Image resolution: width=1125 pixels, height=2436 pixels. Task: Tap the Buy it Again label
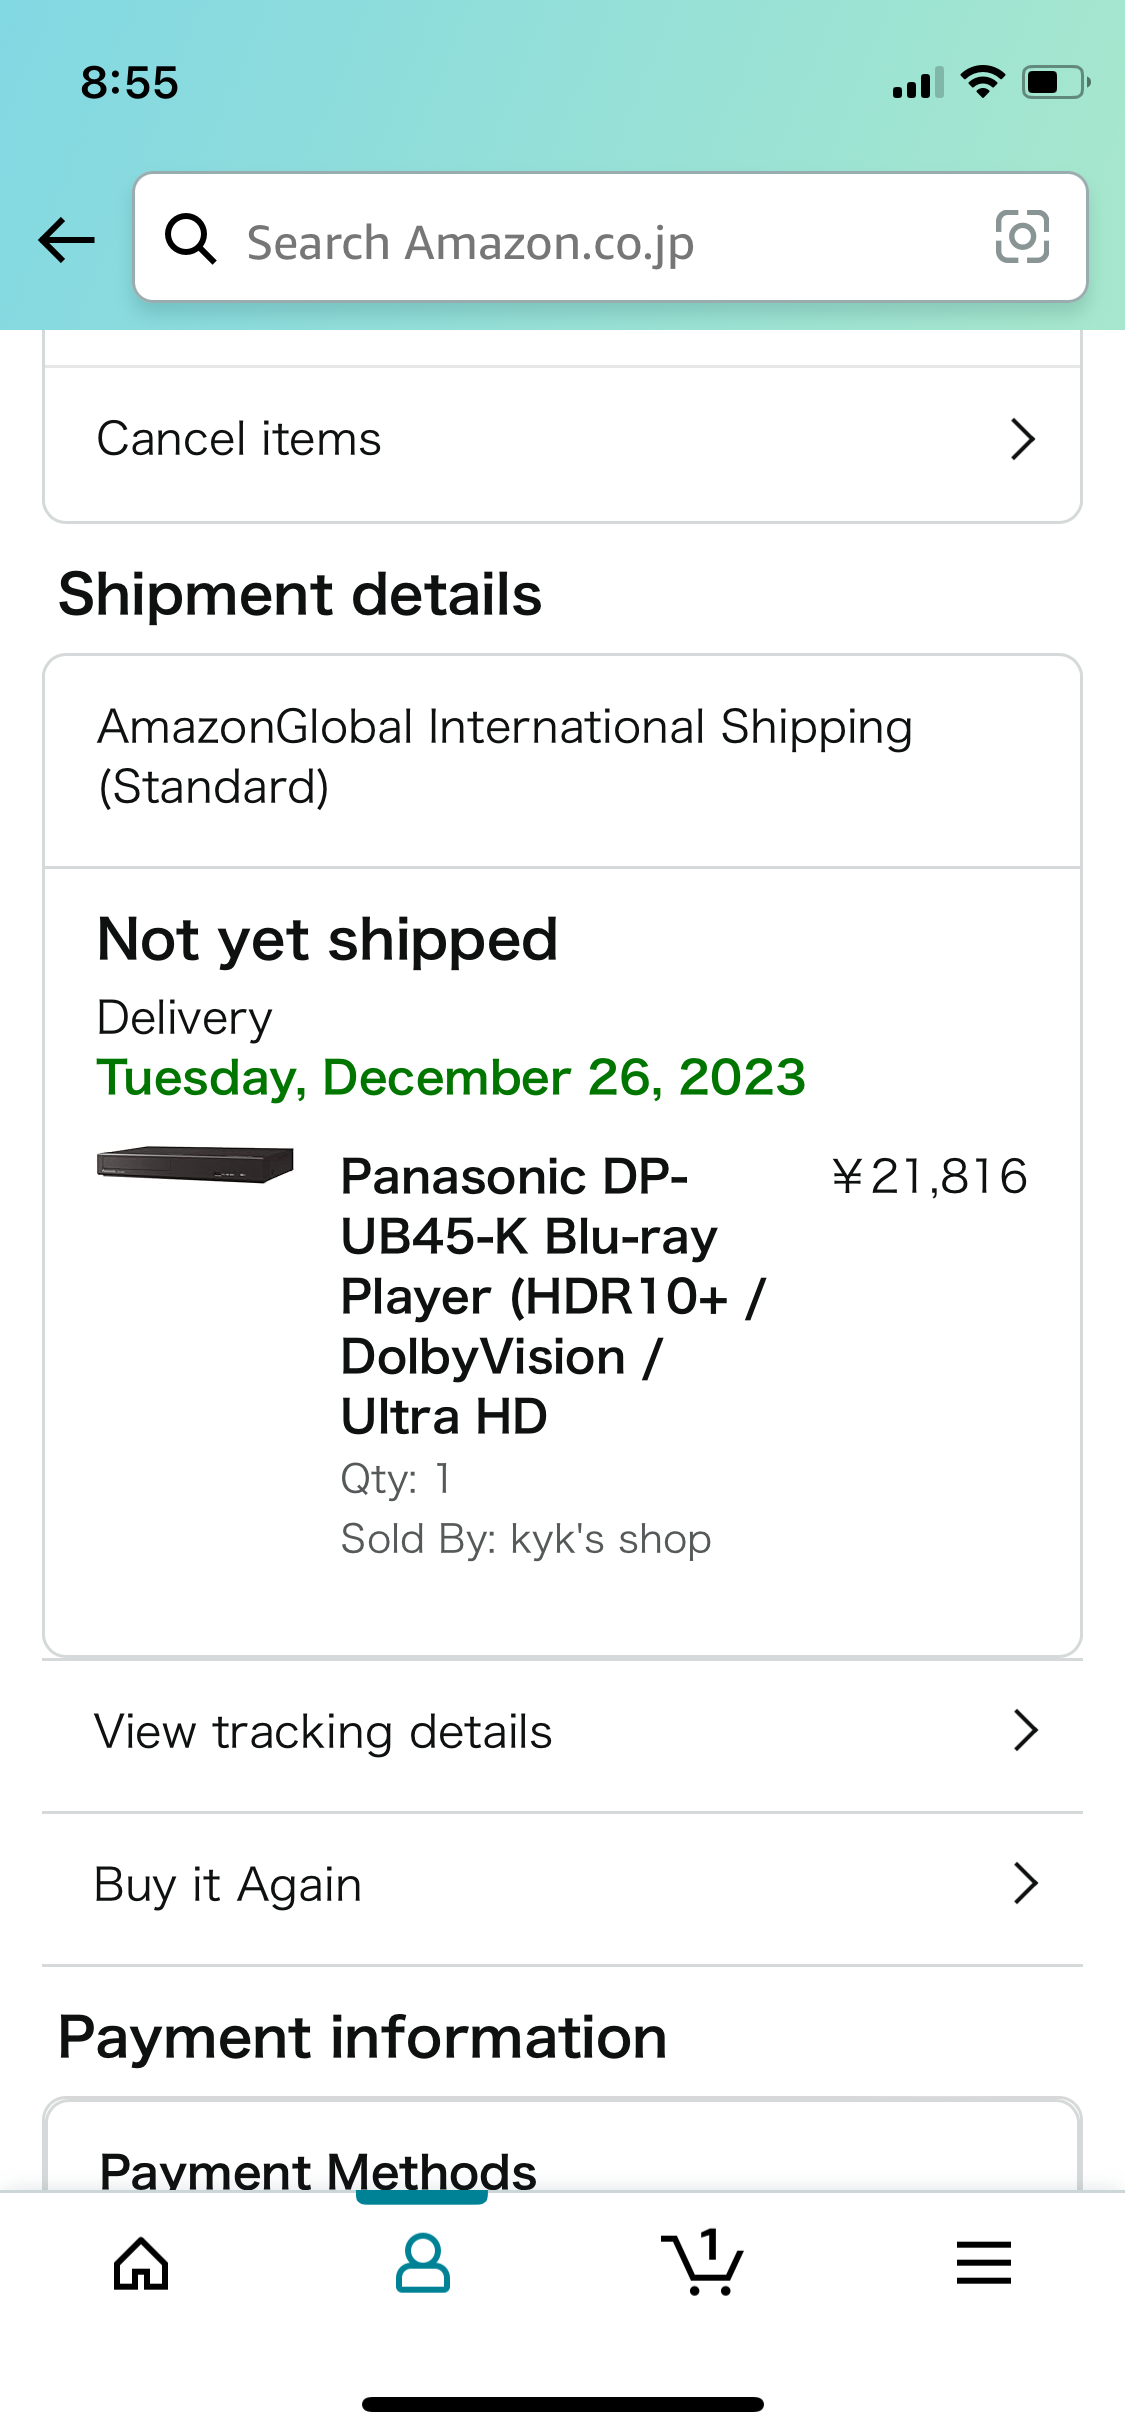click(x=228, y=1885)
